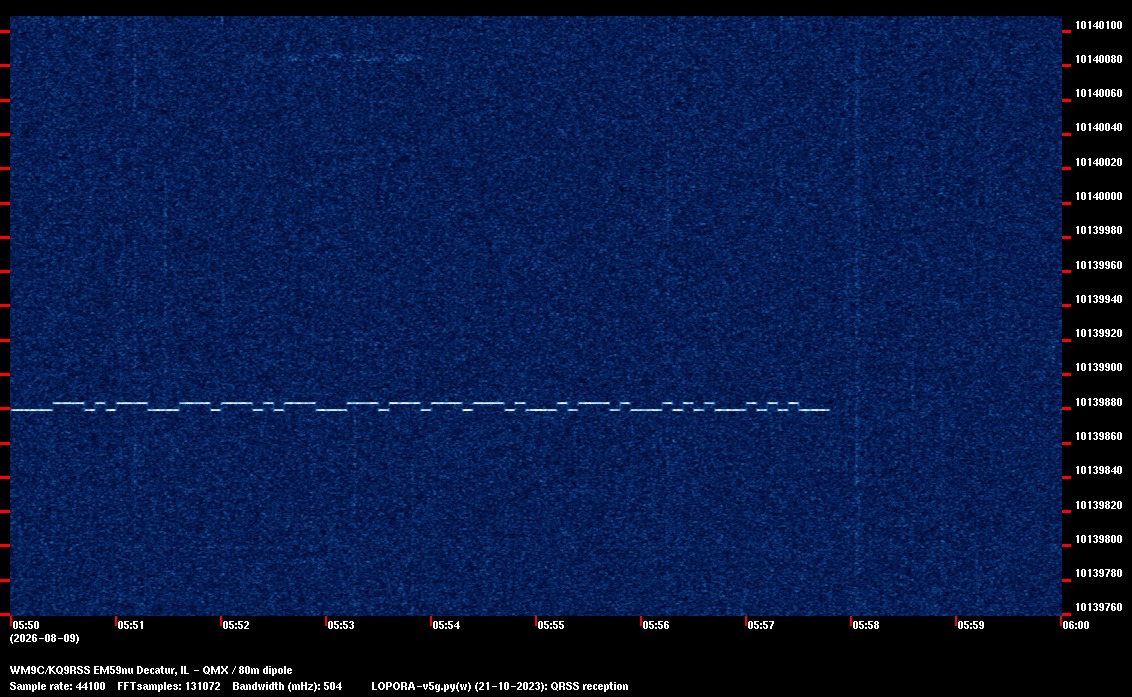The width and height of the screenshot is (1132, 697).
Task: Click the 10139880 frequency label
Action: (x=1099, y=402)
